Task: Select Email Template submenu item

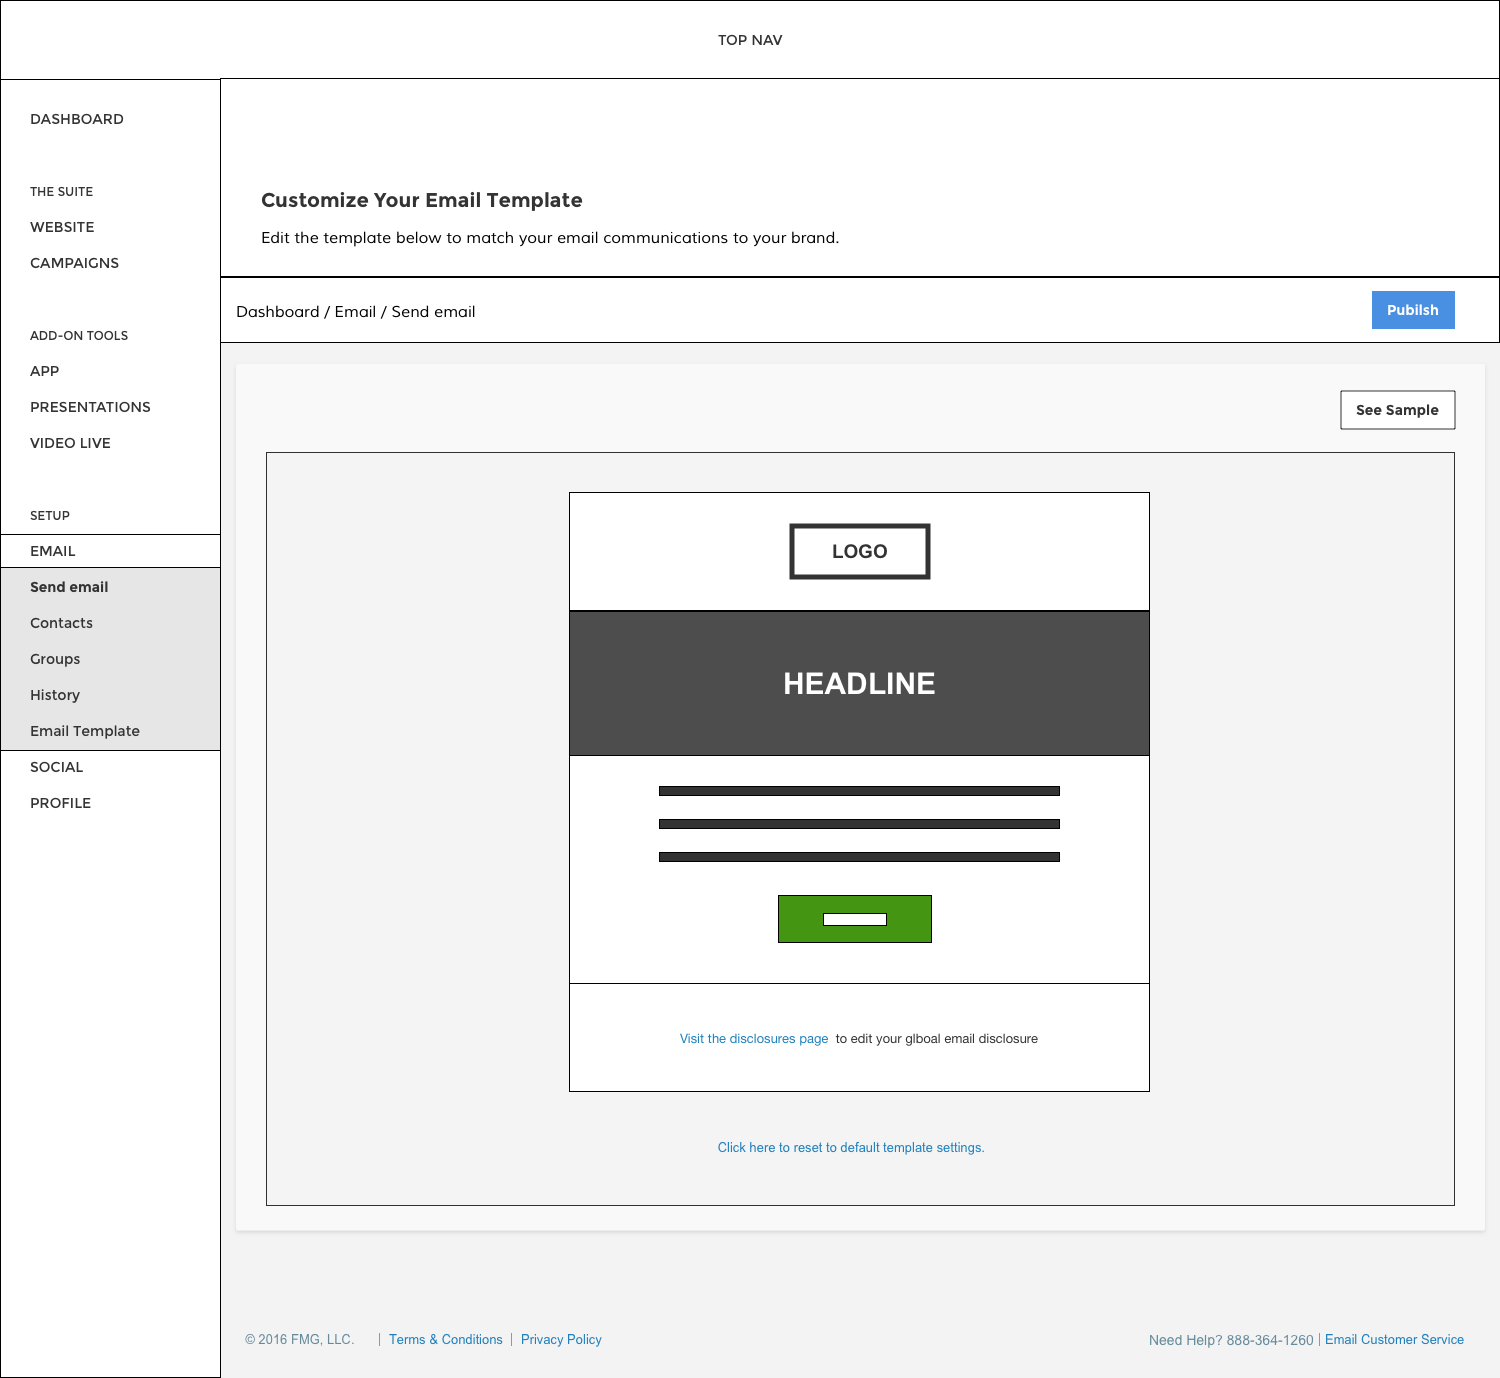Action: (x=85, y=731)
